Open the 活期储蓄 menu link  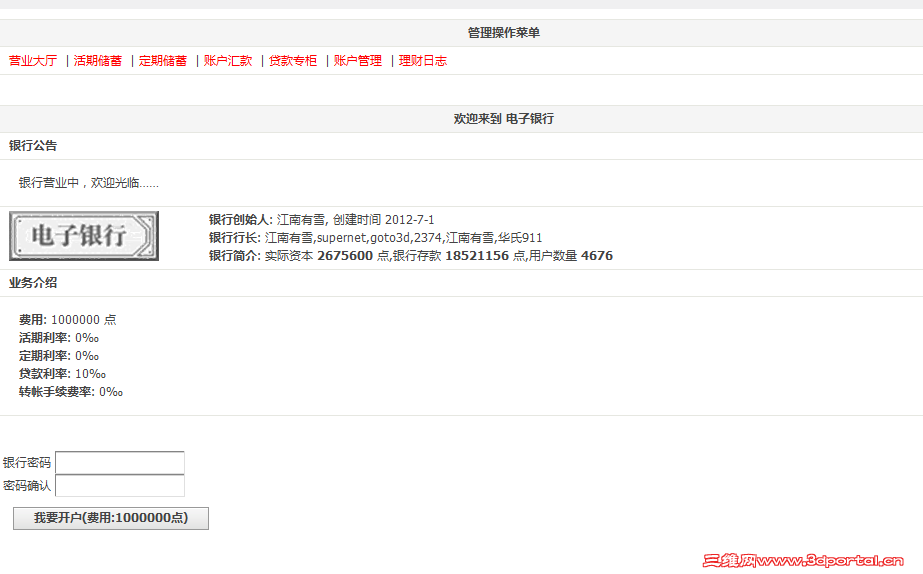(x=98, y=61)
